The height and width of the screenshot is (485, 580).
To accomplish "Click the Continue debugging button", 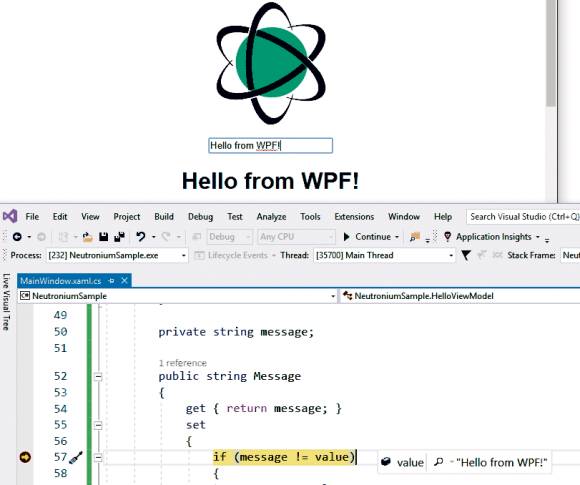I will (x=367, y=237).
